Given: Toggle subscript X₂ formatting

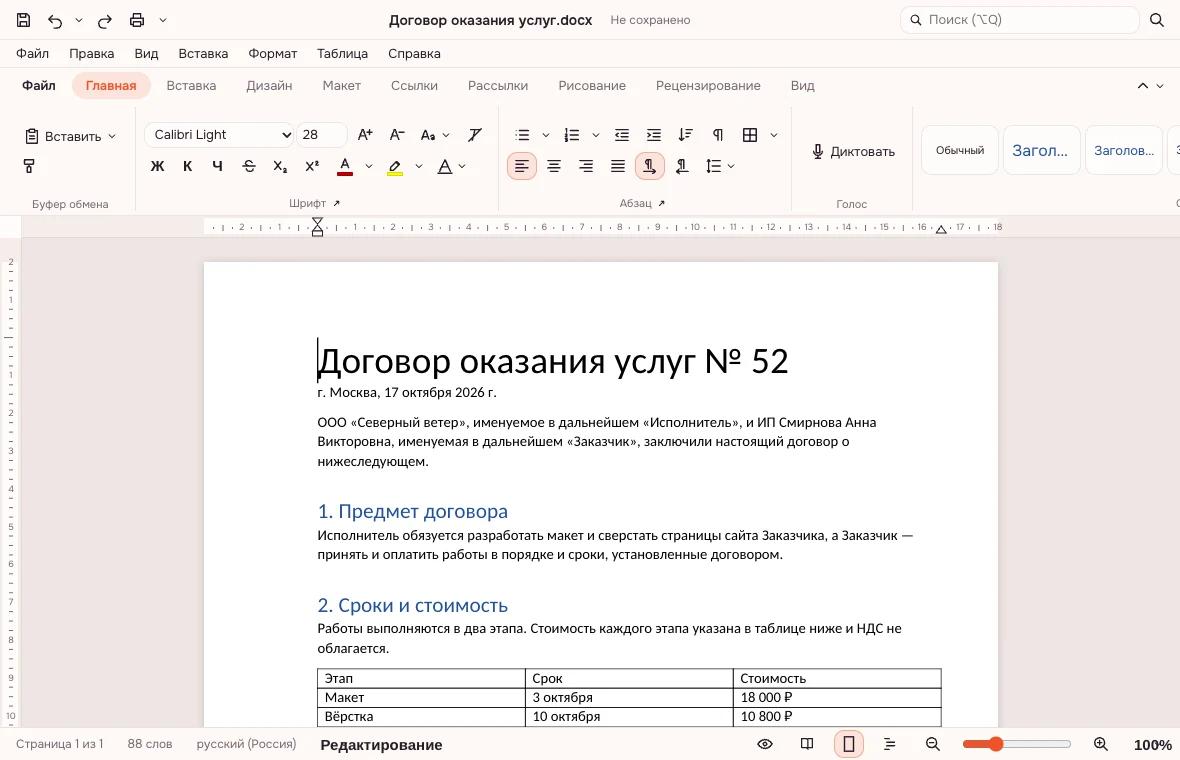Looking at the screenshot, I should coord(280,166).
